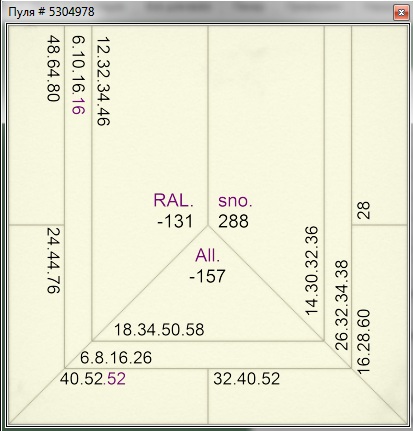Select the RAL. player name
The height and width of the screenshot is (431, 413).
pyautogui.click(x=173, y=200)
